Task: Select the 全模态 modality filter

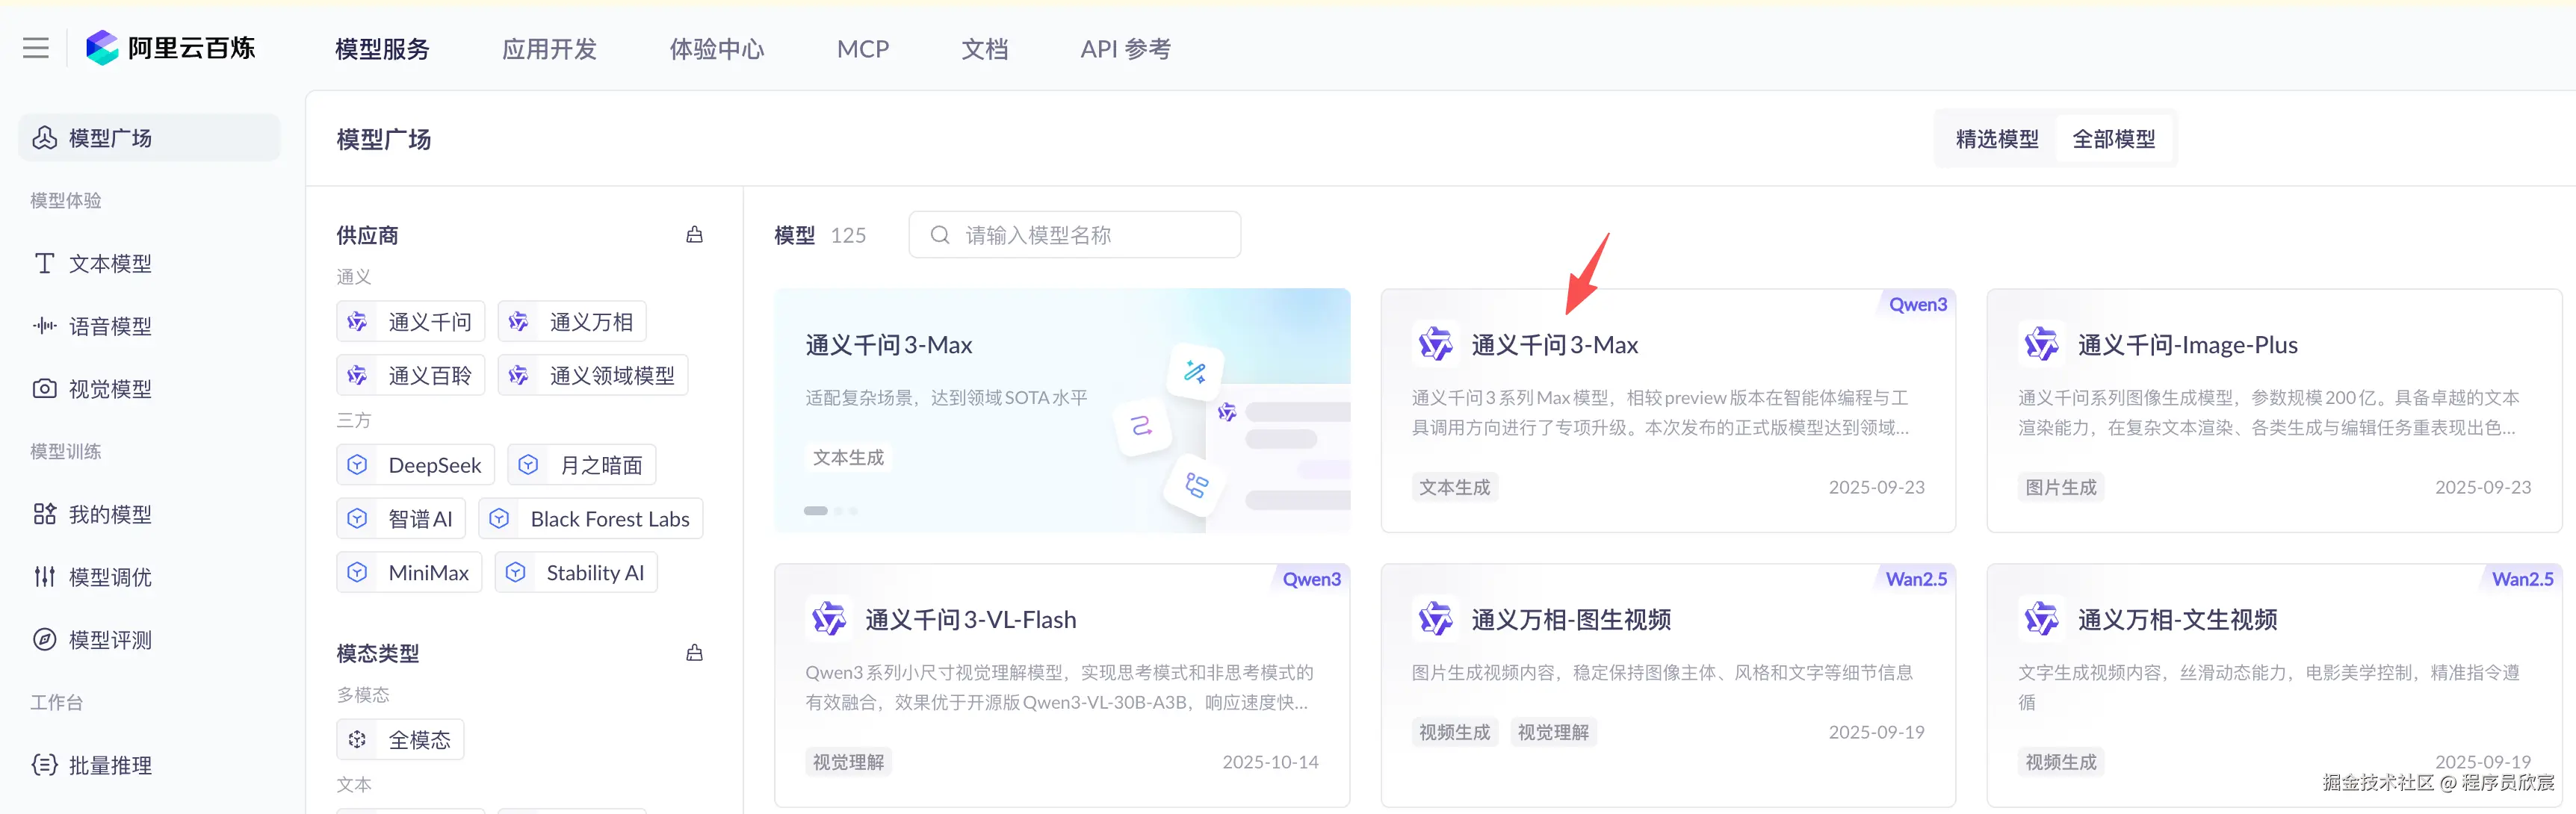Action: click(x=400, y=740)
